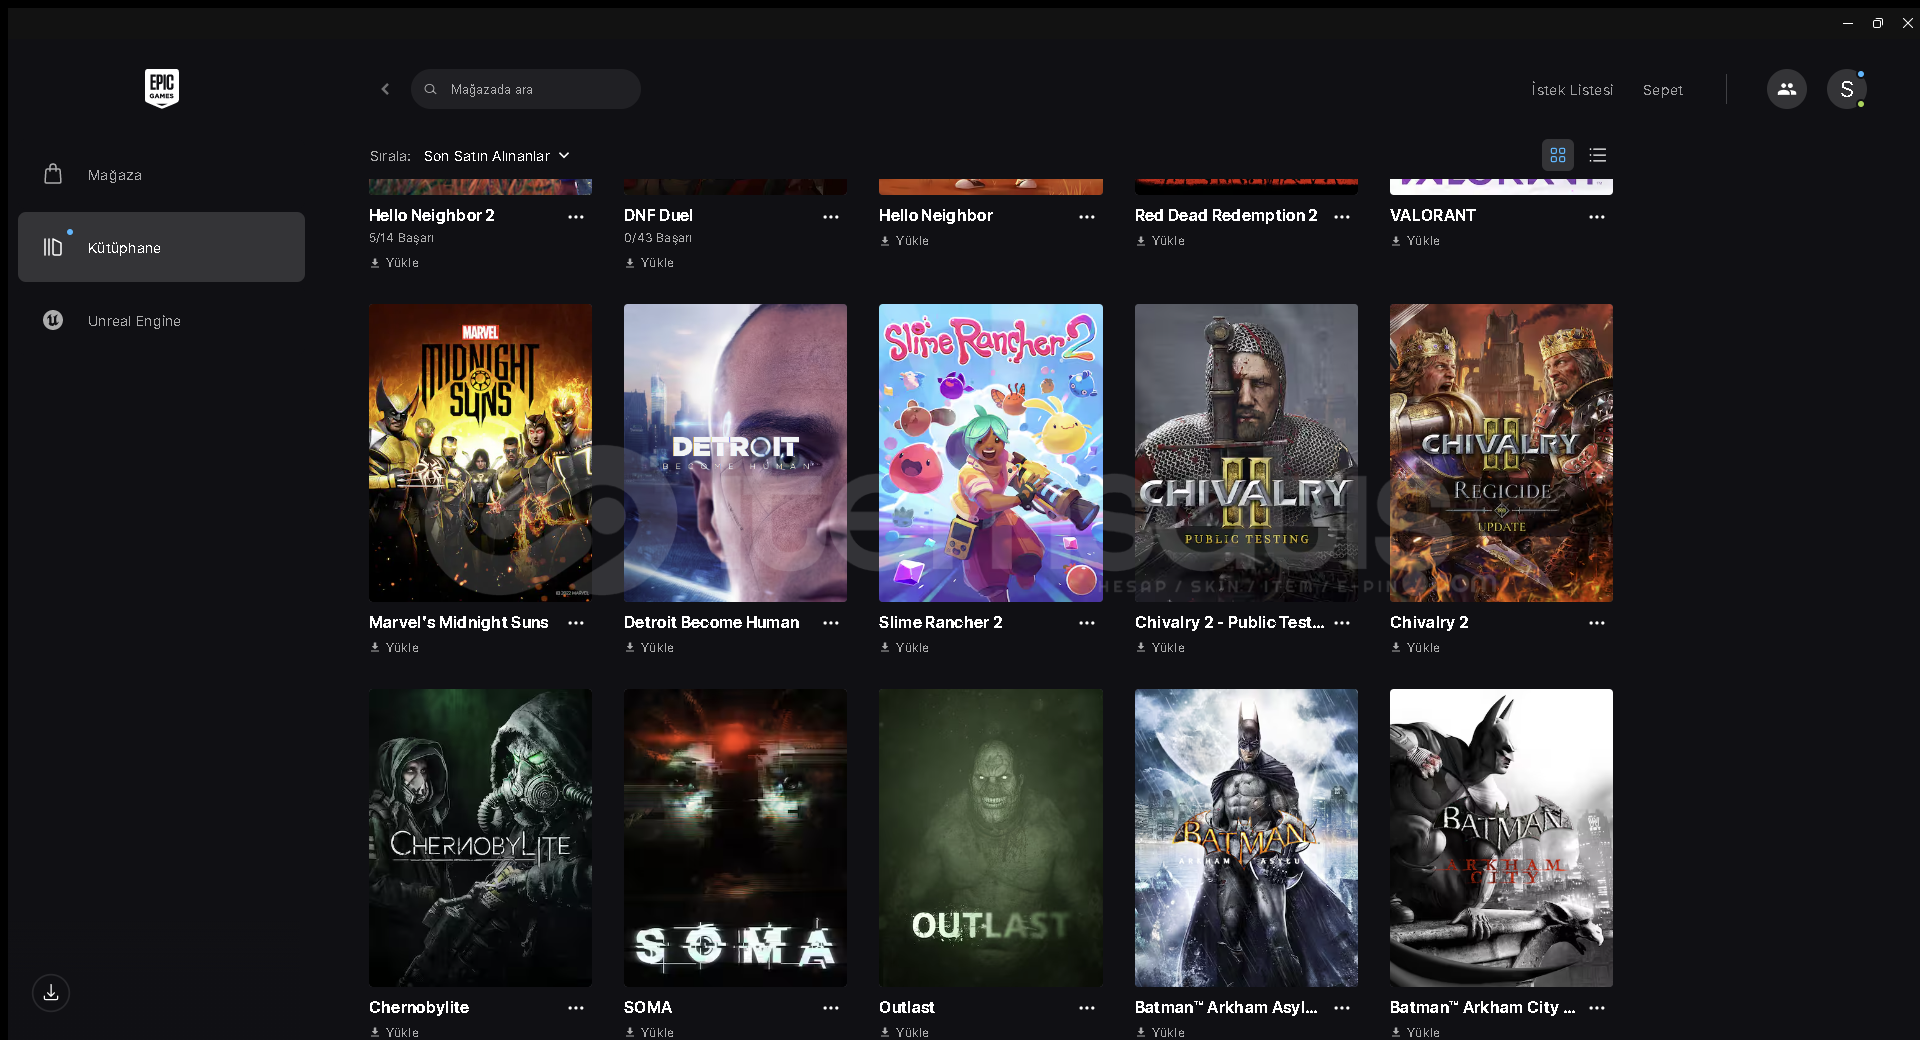Select the Chernobylite cover art
This screenshot has height=1040, width=1920.
(480, 838)
